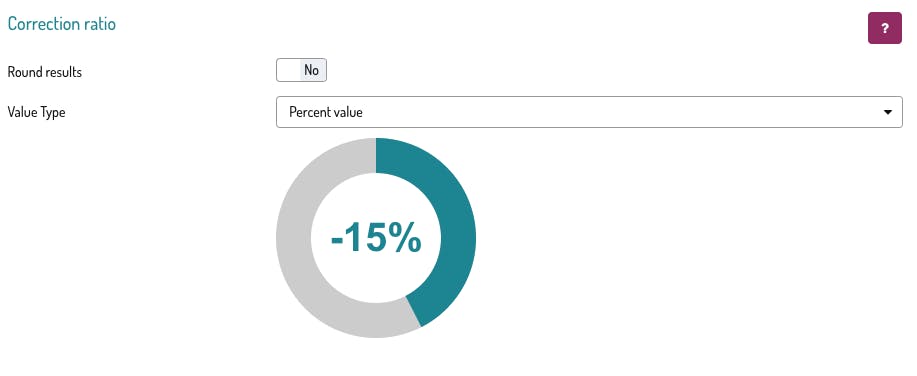Click the 'Value Type' label

[36, 112]
